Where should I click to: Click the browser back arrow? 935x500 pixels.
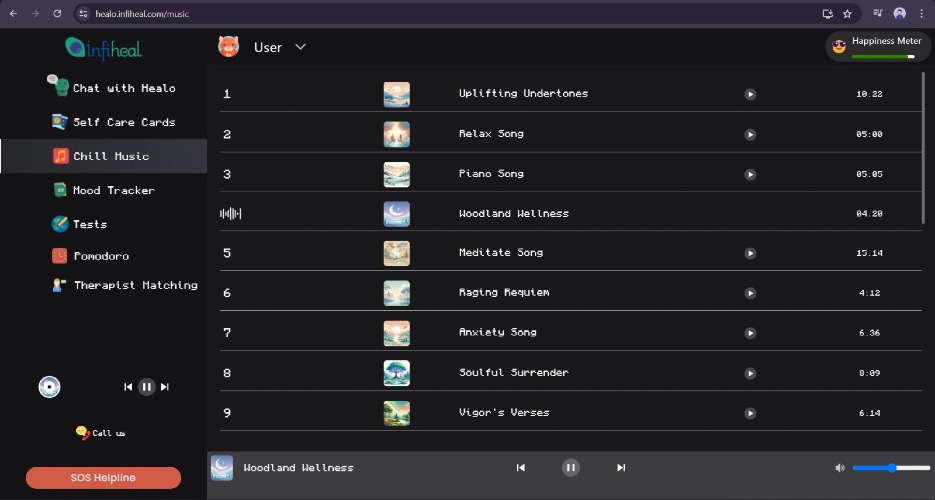pos(14,13)
